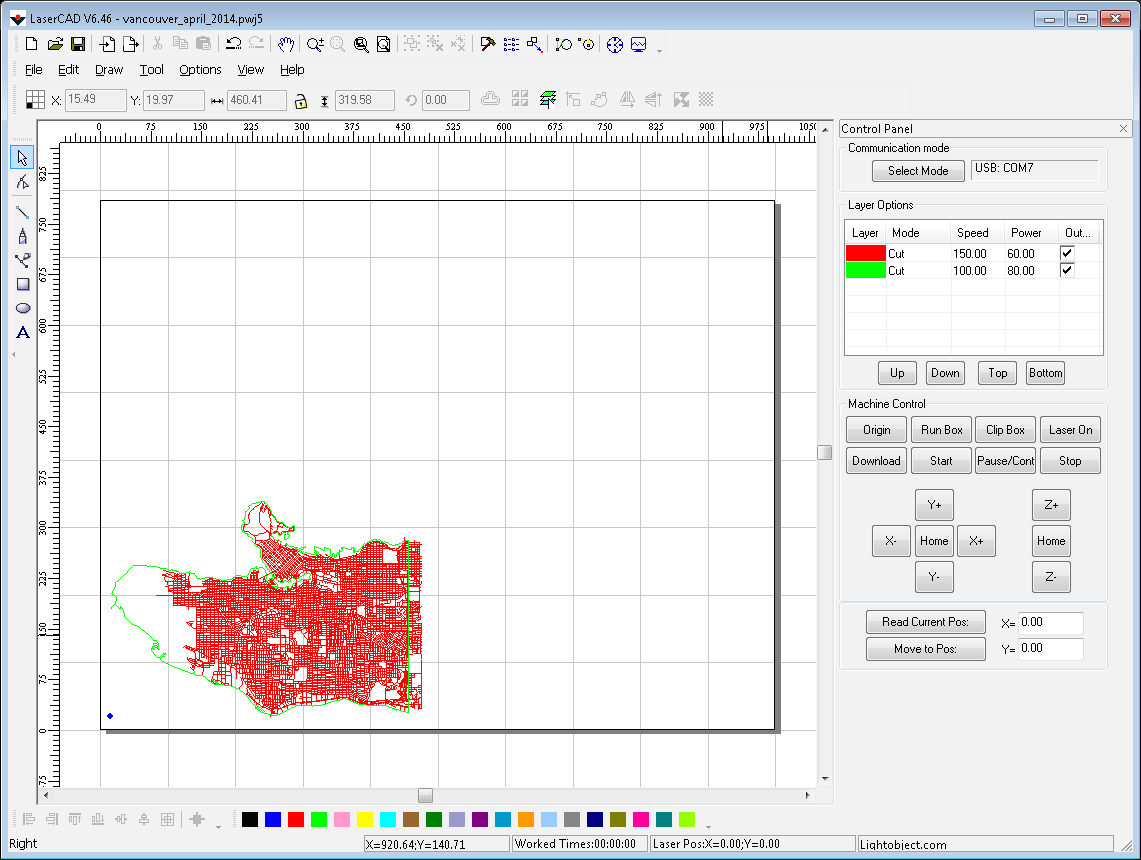Open the Options menu
The width and height of the screenshot is (1141, 860).
click(200, 70)
